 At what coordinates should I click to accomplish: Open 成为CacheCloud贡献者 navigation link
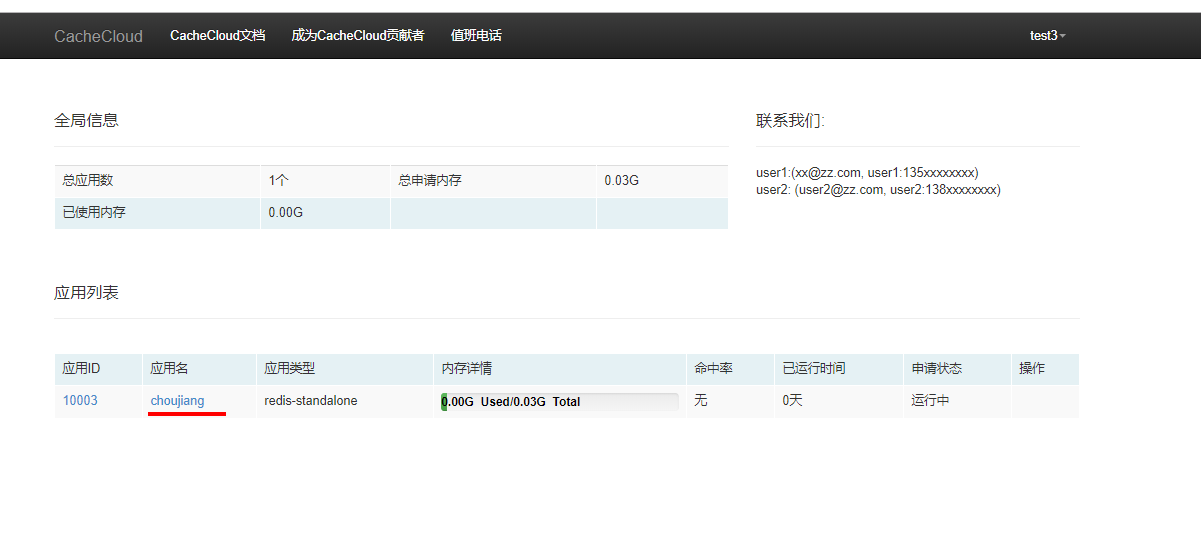click(358, 36)
